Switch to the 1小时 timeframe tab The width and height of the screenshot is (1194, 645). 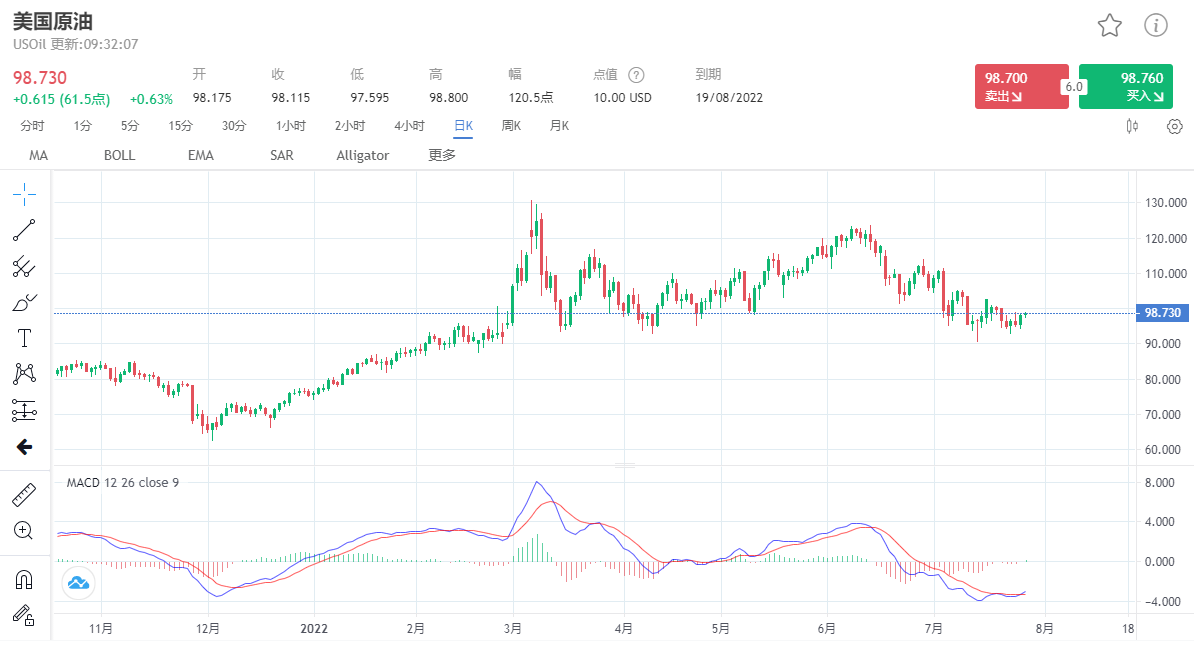tap(291, 126)
